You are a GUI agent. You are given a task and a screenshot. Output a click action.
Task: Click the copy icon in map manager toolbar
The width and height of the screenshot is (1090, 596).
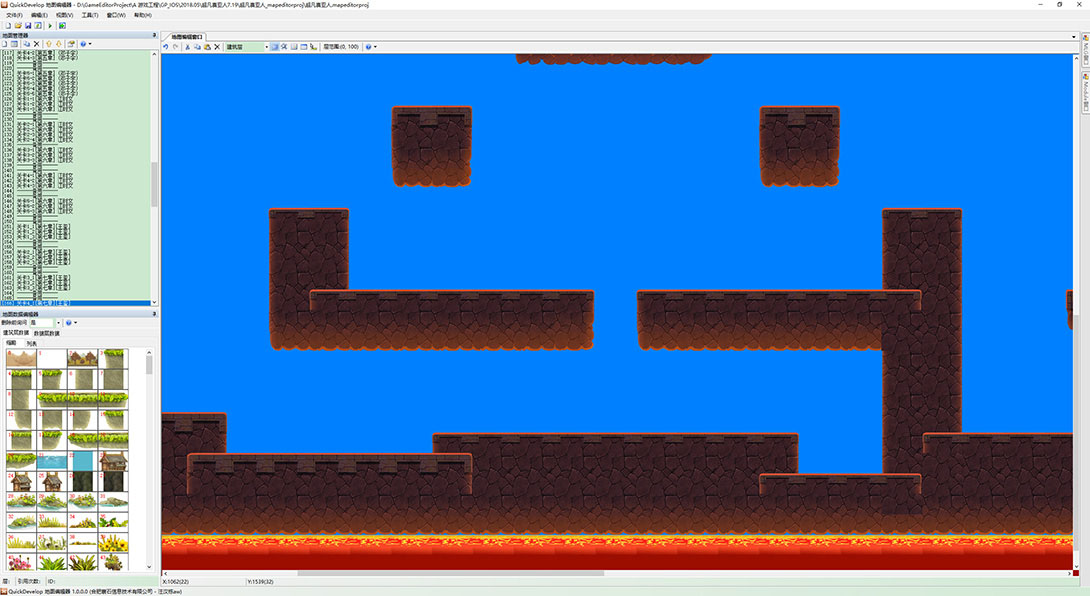click(26, 44)
